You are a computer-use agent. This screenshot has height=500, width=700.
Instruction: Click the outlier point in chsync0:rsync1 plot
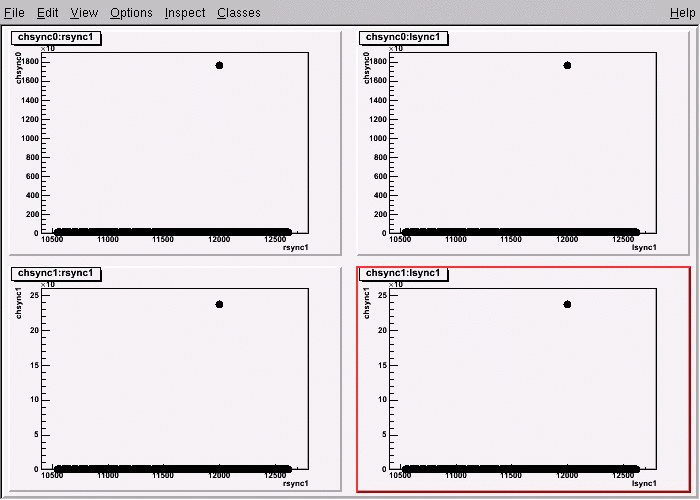[x=219, y=65]
